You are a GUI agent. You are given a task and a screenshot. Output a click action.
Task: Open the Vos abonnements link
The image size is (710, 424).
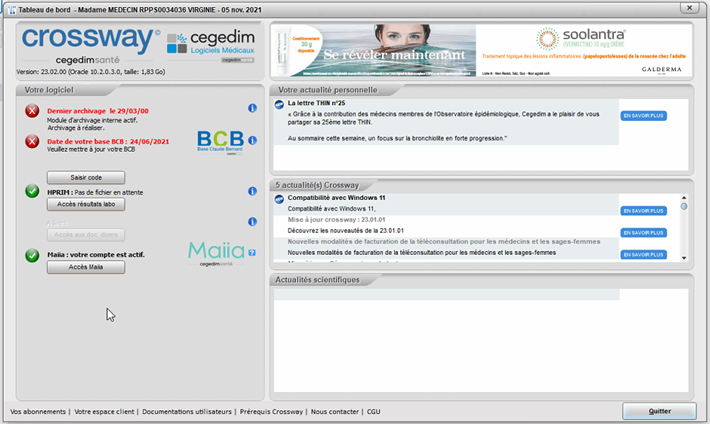click(x=38, y=412)
